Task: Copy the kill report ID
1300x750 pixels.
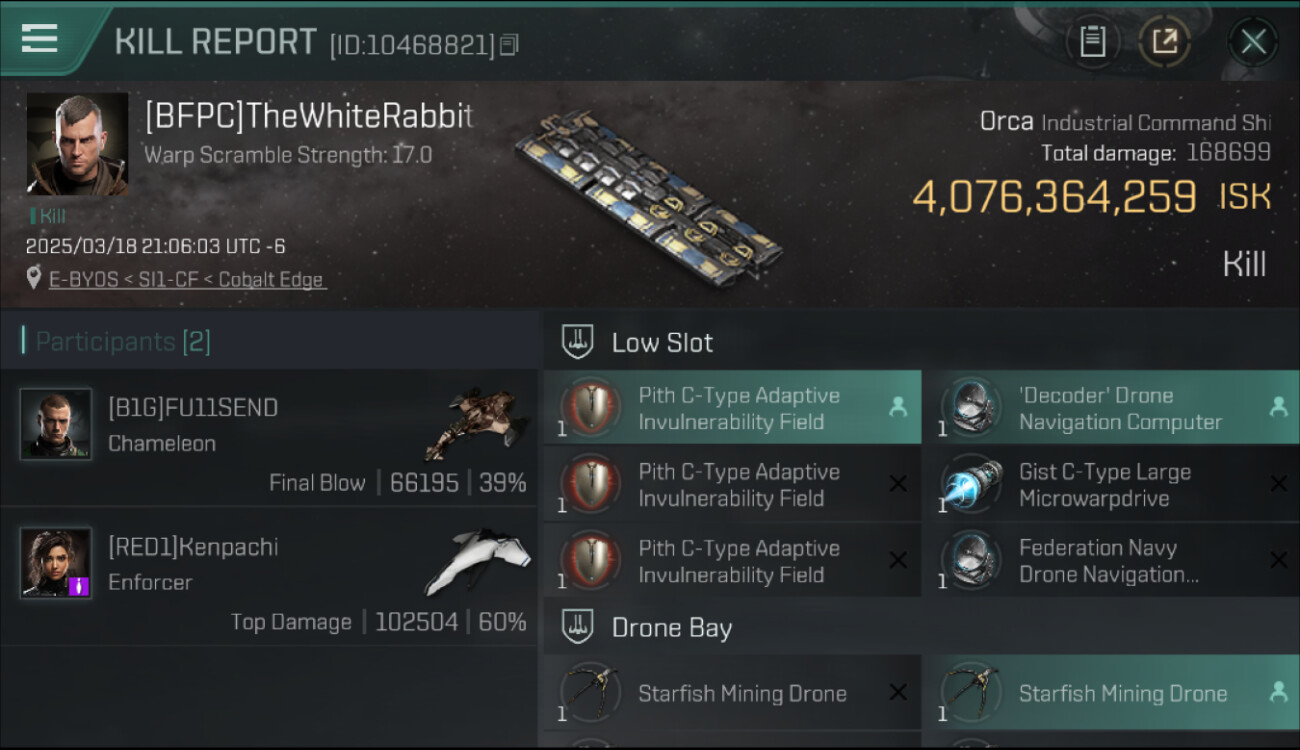Action: point(509,44)
